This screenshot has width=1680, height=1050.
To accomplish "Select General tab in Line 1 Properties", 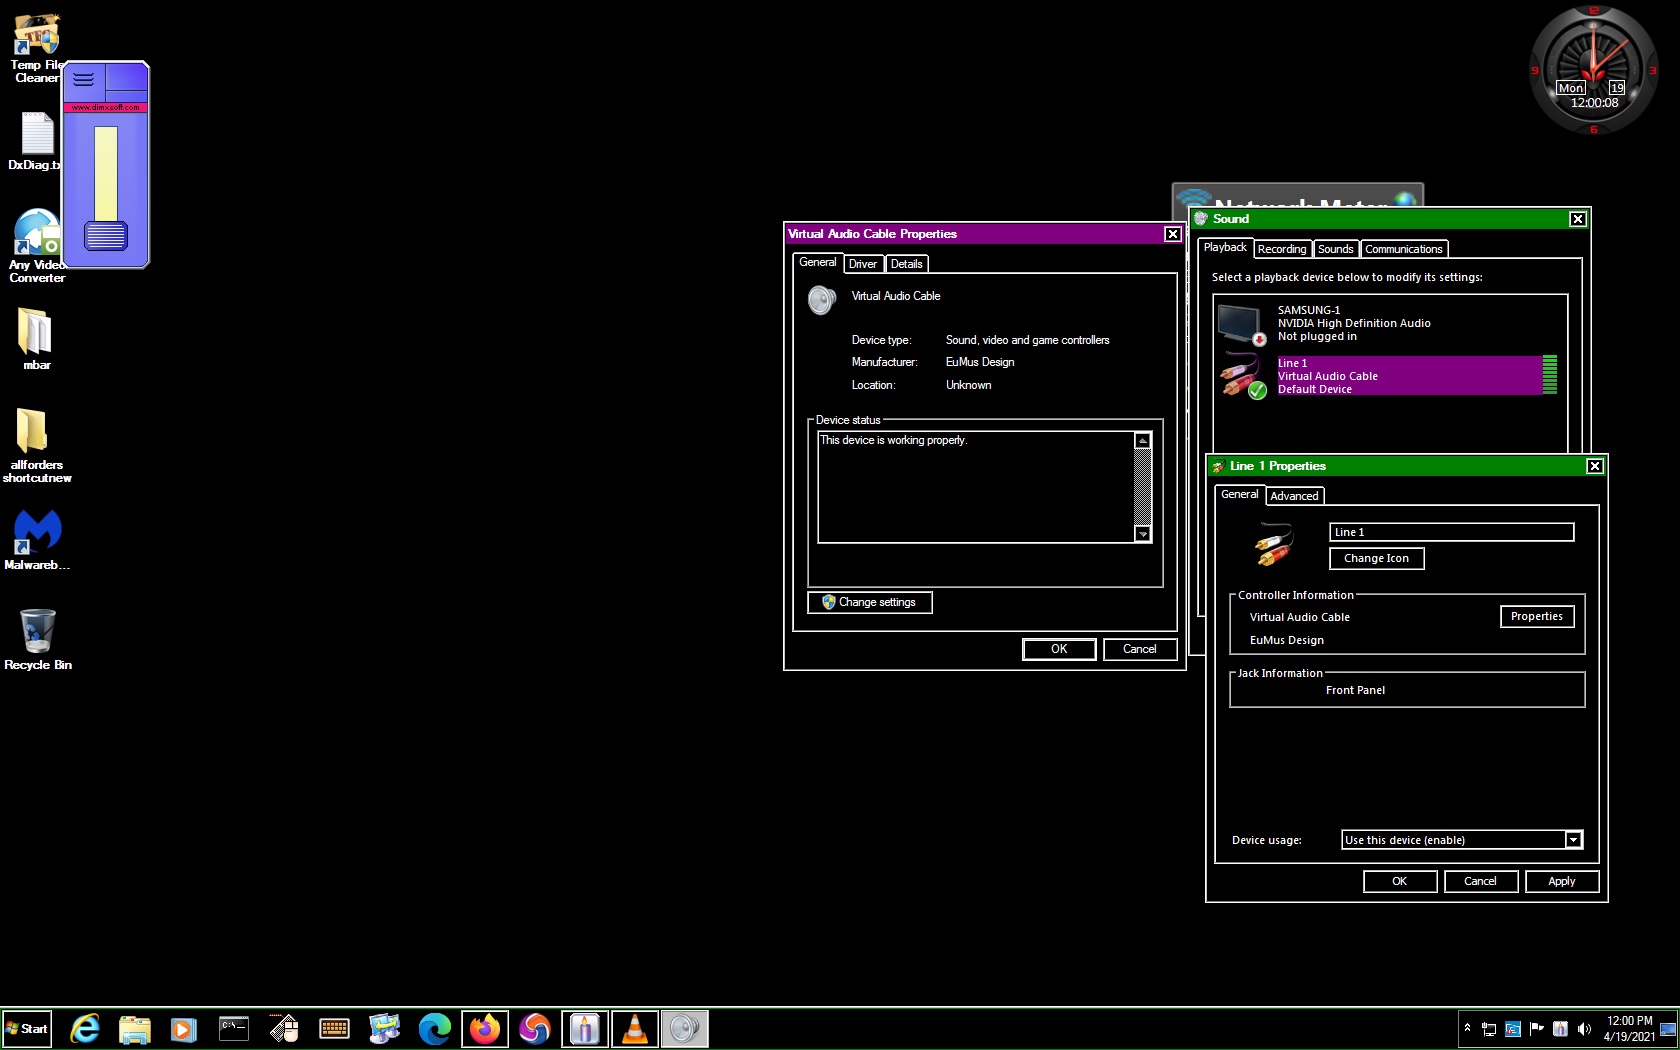I will pos(1239,494).
